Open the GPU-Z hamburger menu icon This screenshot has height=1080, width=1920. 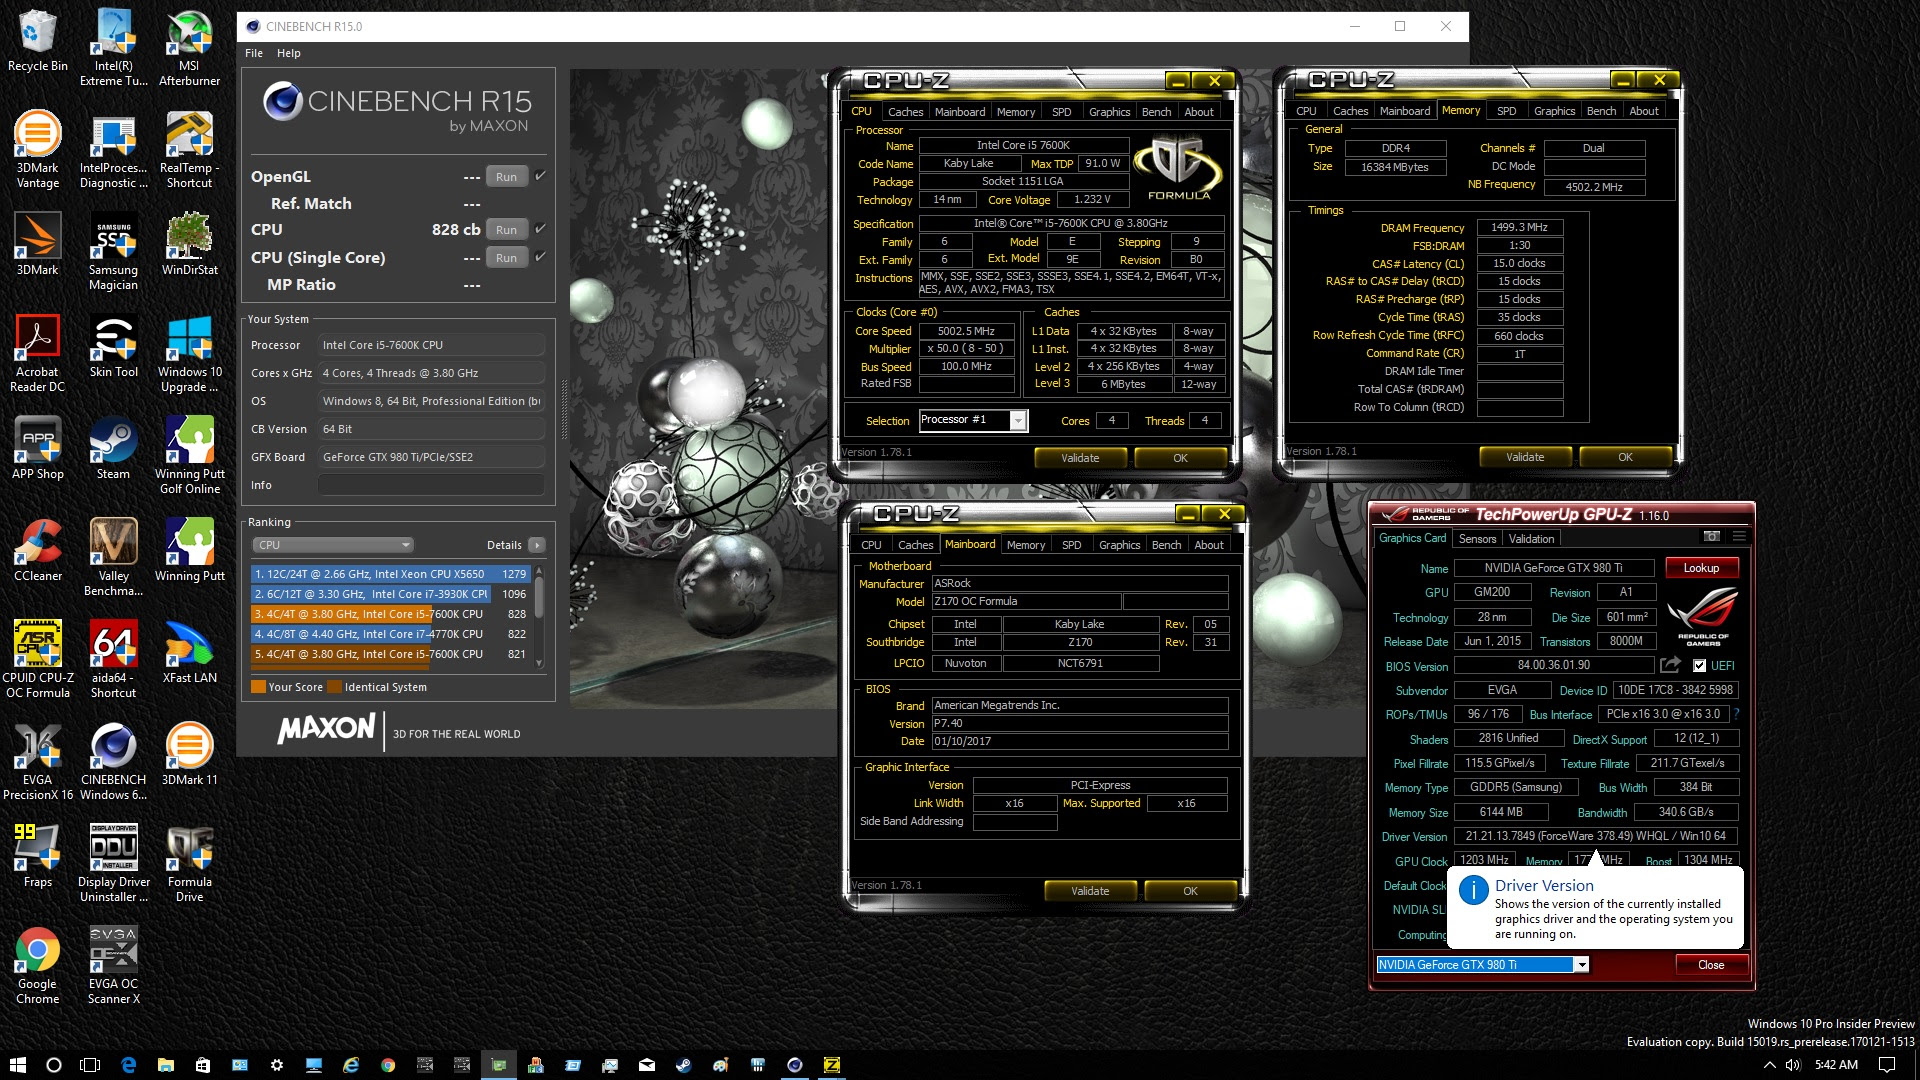(x=1739, y=536)
